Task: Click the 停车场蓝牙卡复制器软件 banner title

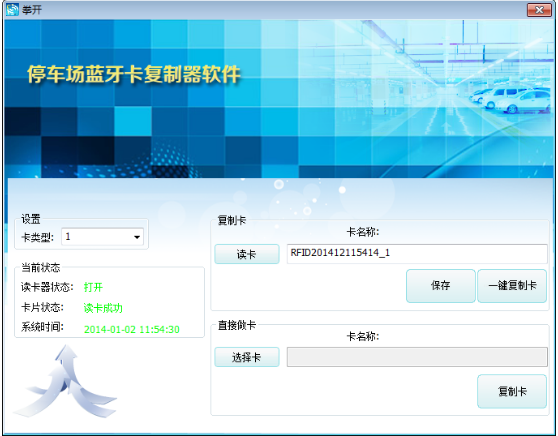Action: click(x=134, y=74)
